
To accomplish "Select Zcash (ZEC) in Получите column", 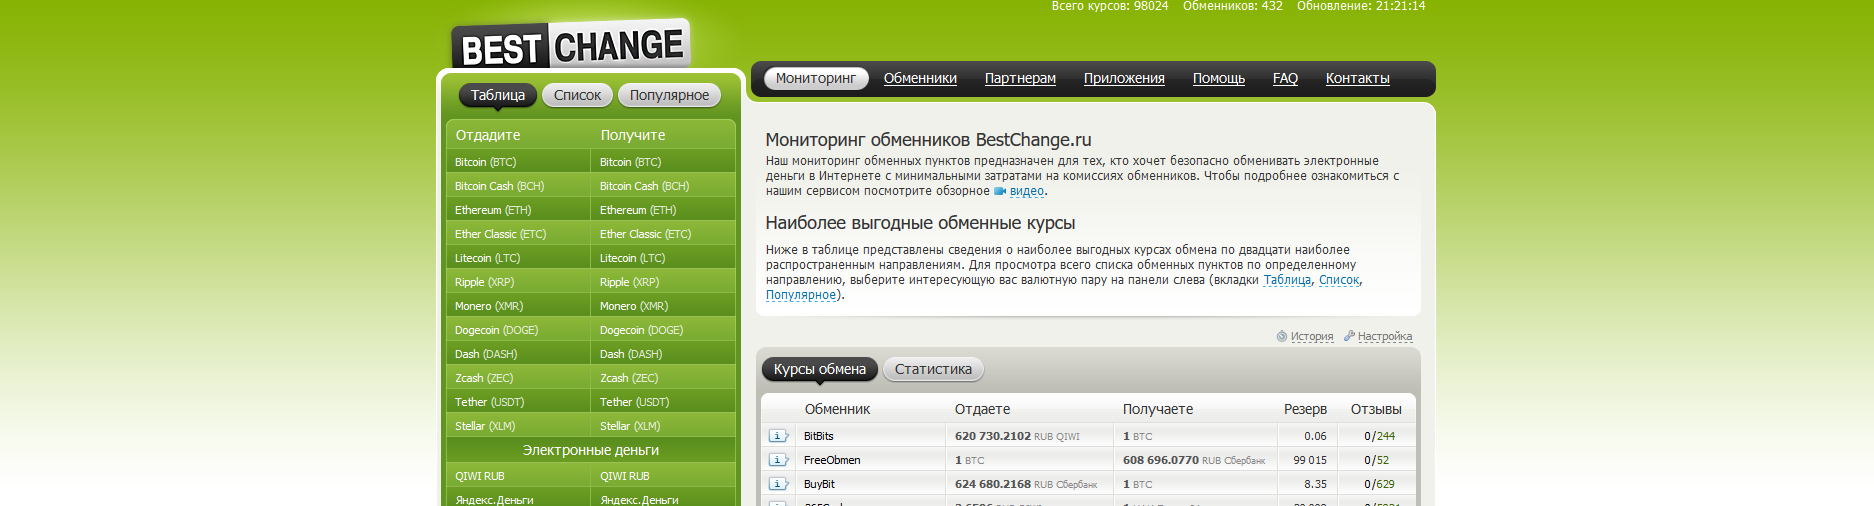I will click(x=663, y=378).
